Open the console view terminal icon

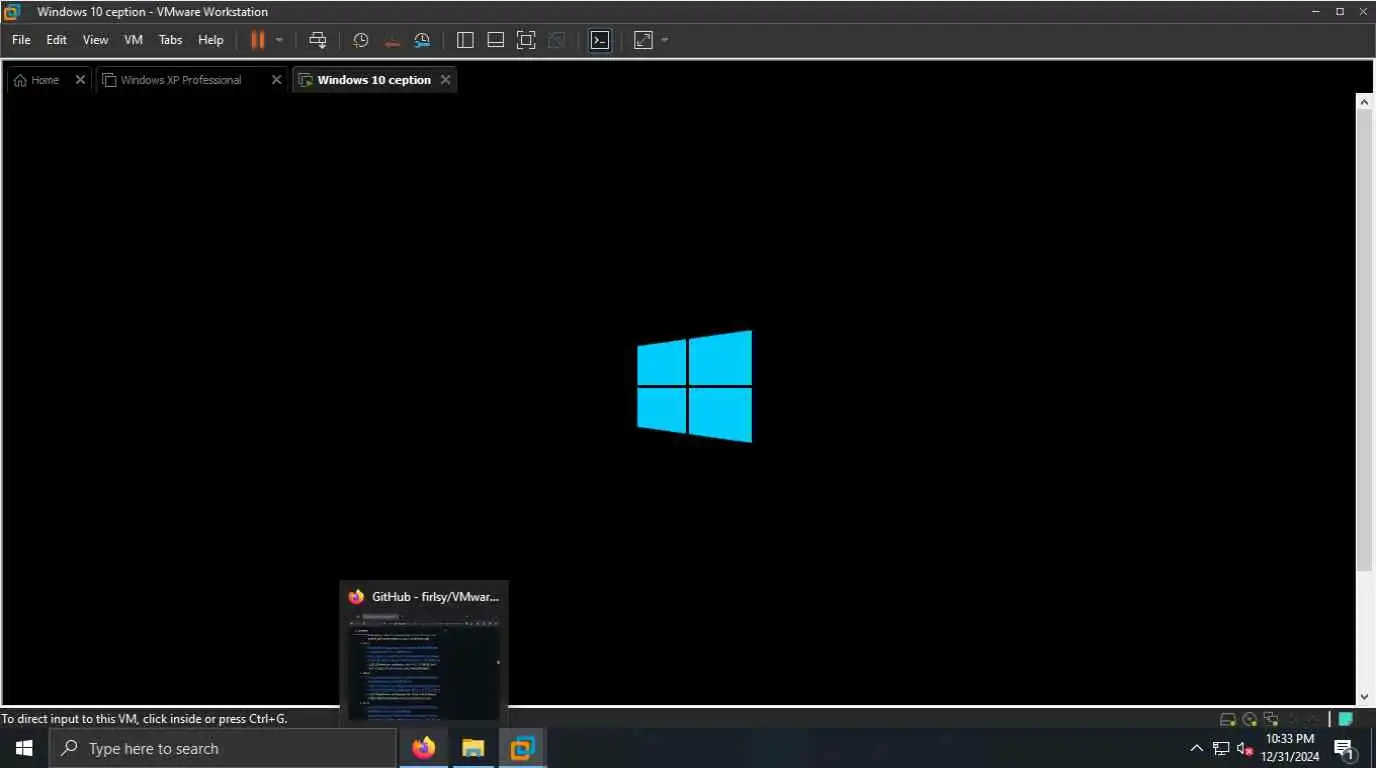point(600,40)
